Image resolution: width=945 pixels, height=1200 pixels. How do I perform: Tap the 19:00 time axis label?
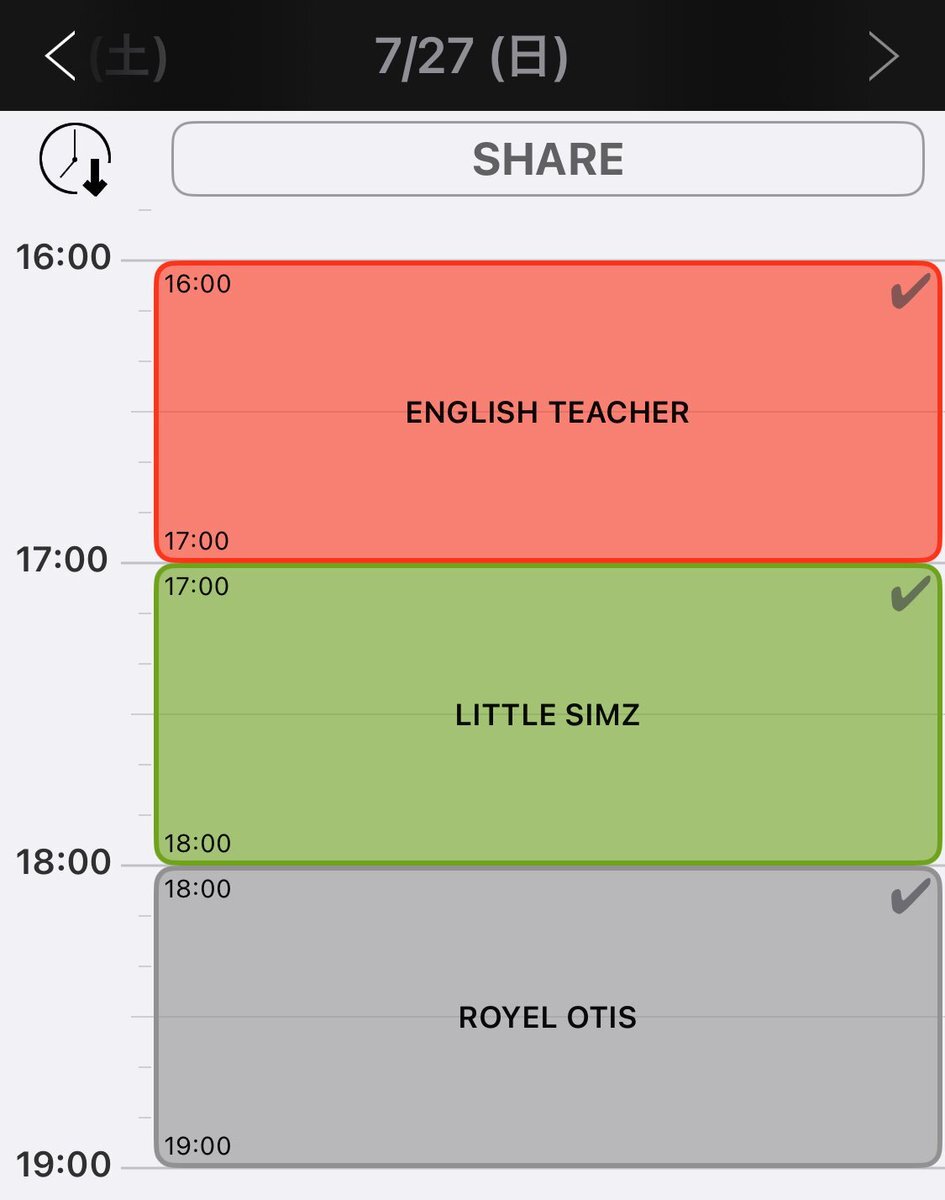(x=63, y=1165)
